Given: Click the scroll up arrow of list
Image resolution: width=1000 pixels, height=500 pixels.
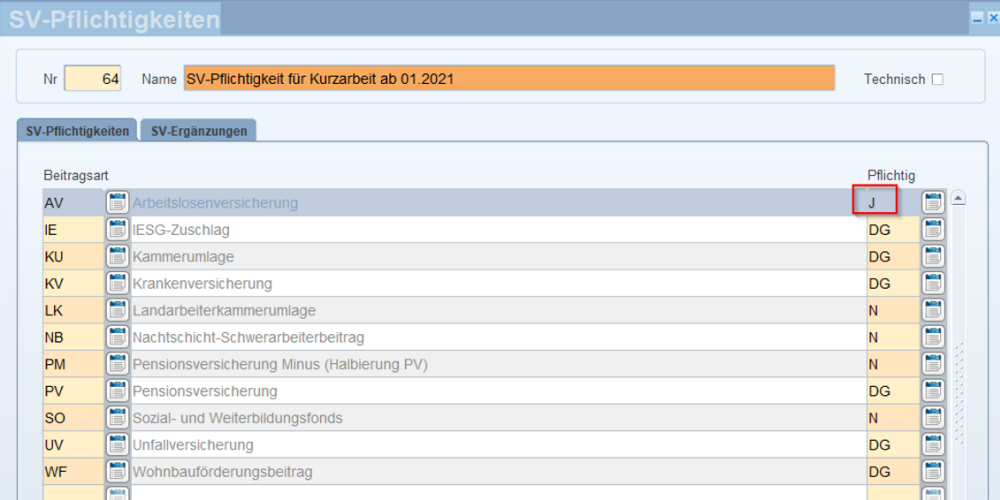Looking at the screenshot, I should pos(959,198).
